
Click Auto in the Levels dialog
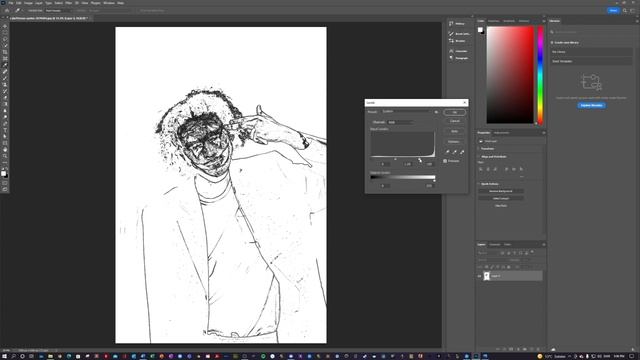(x=454, y=131)
